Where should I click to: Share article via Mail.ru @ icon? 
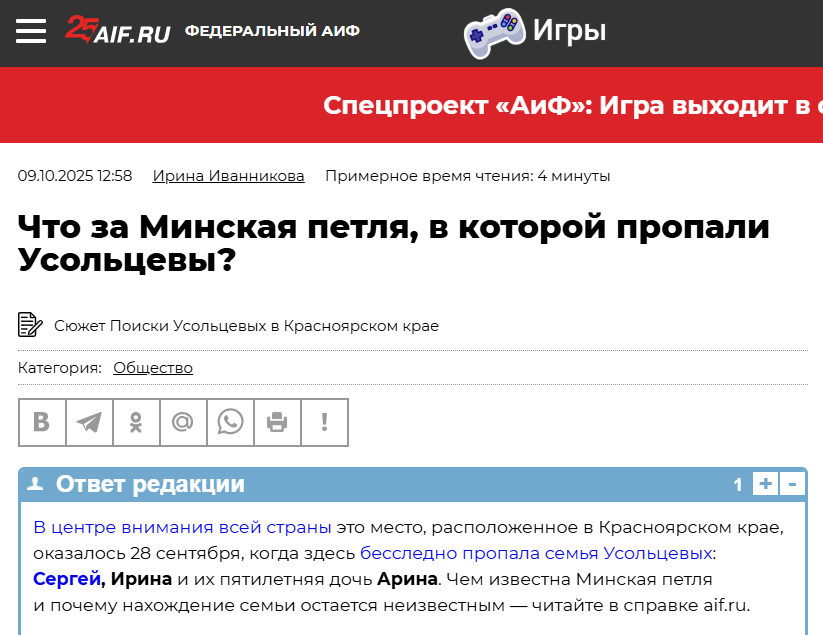click(x=183, y=422)
